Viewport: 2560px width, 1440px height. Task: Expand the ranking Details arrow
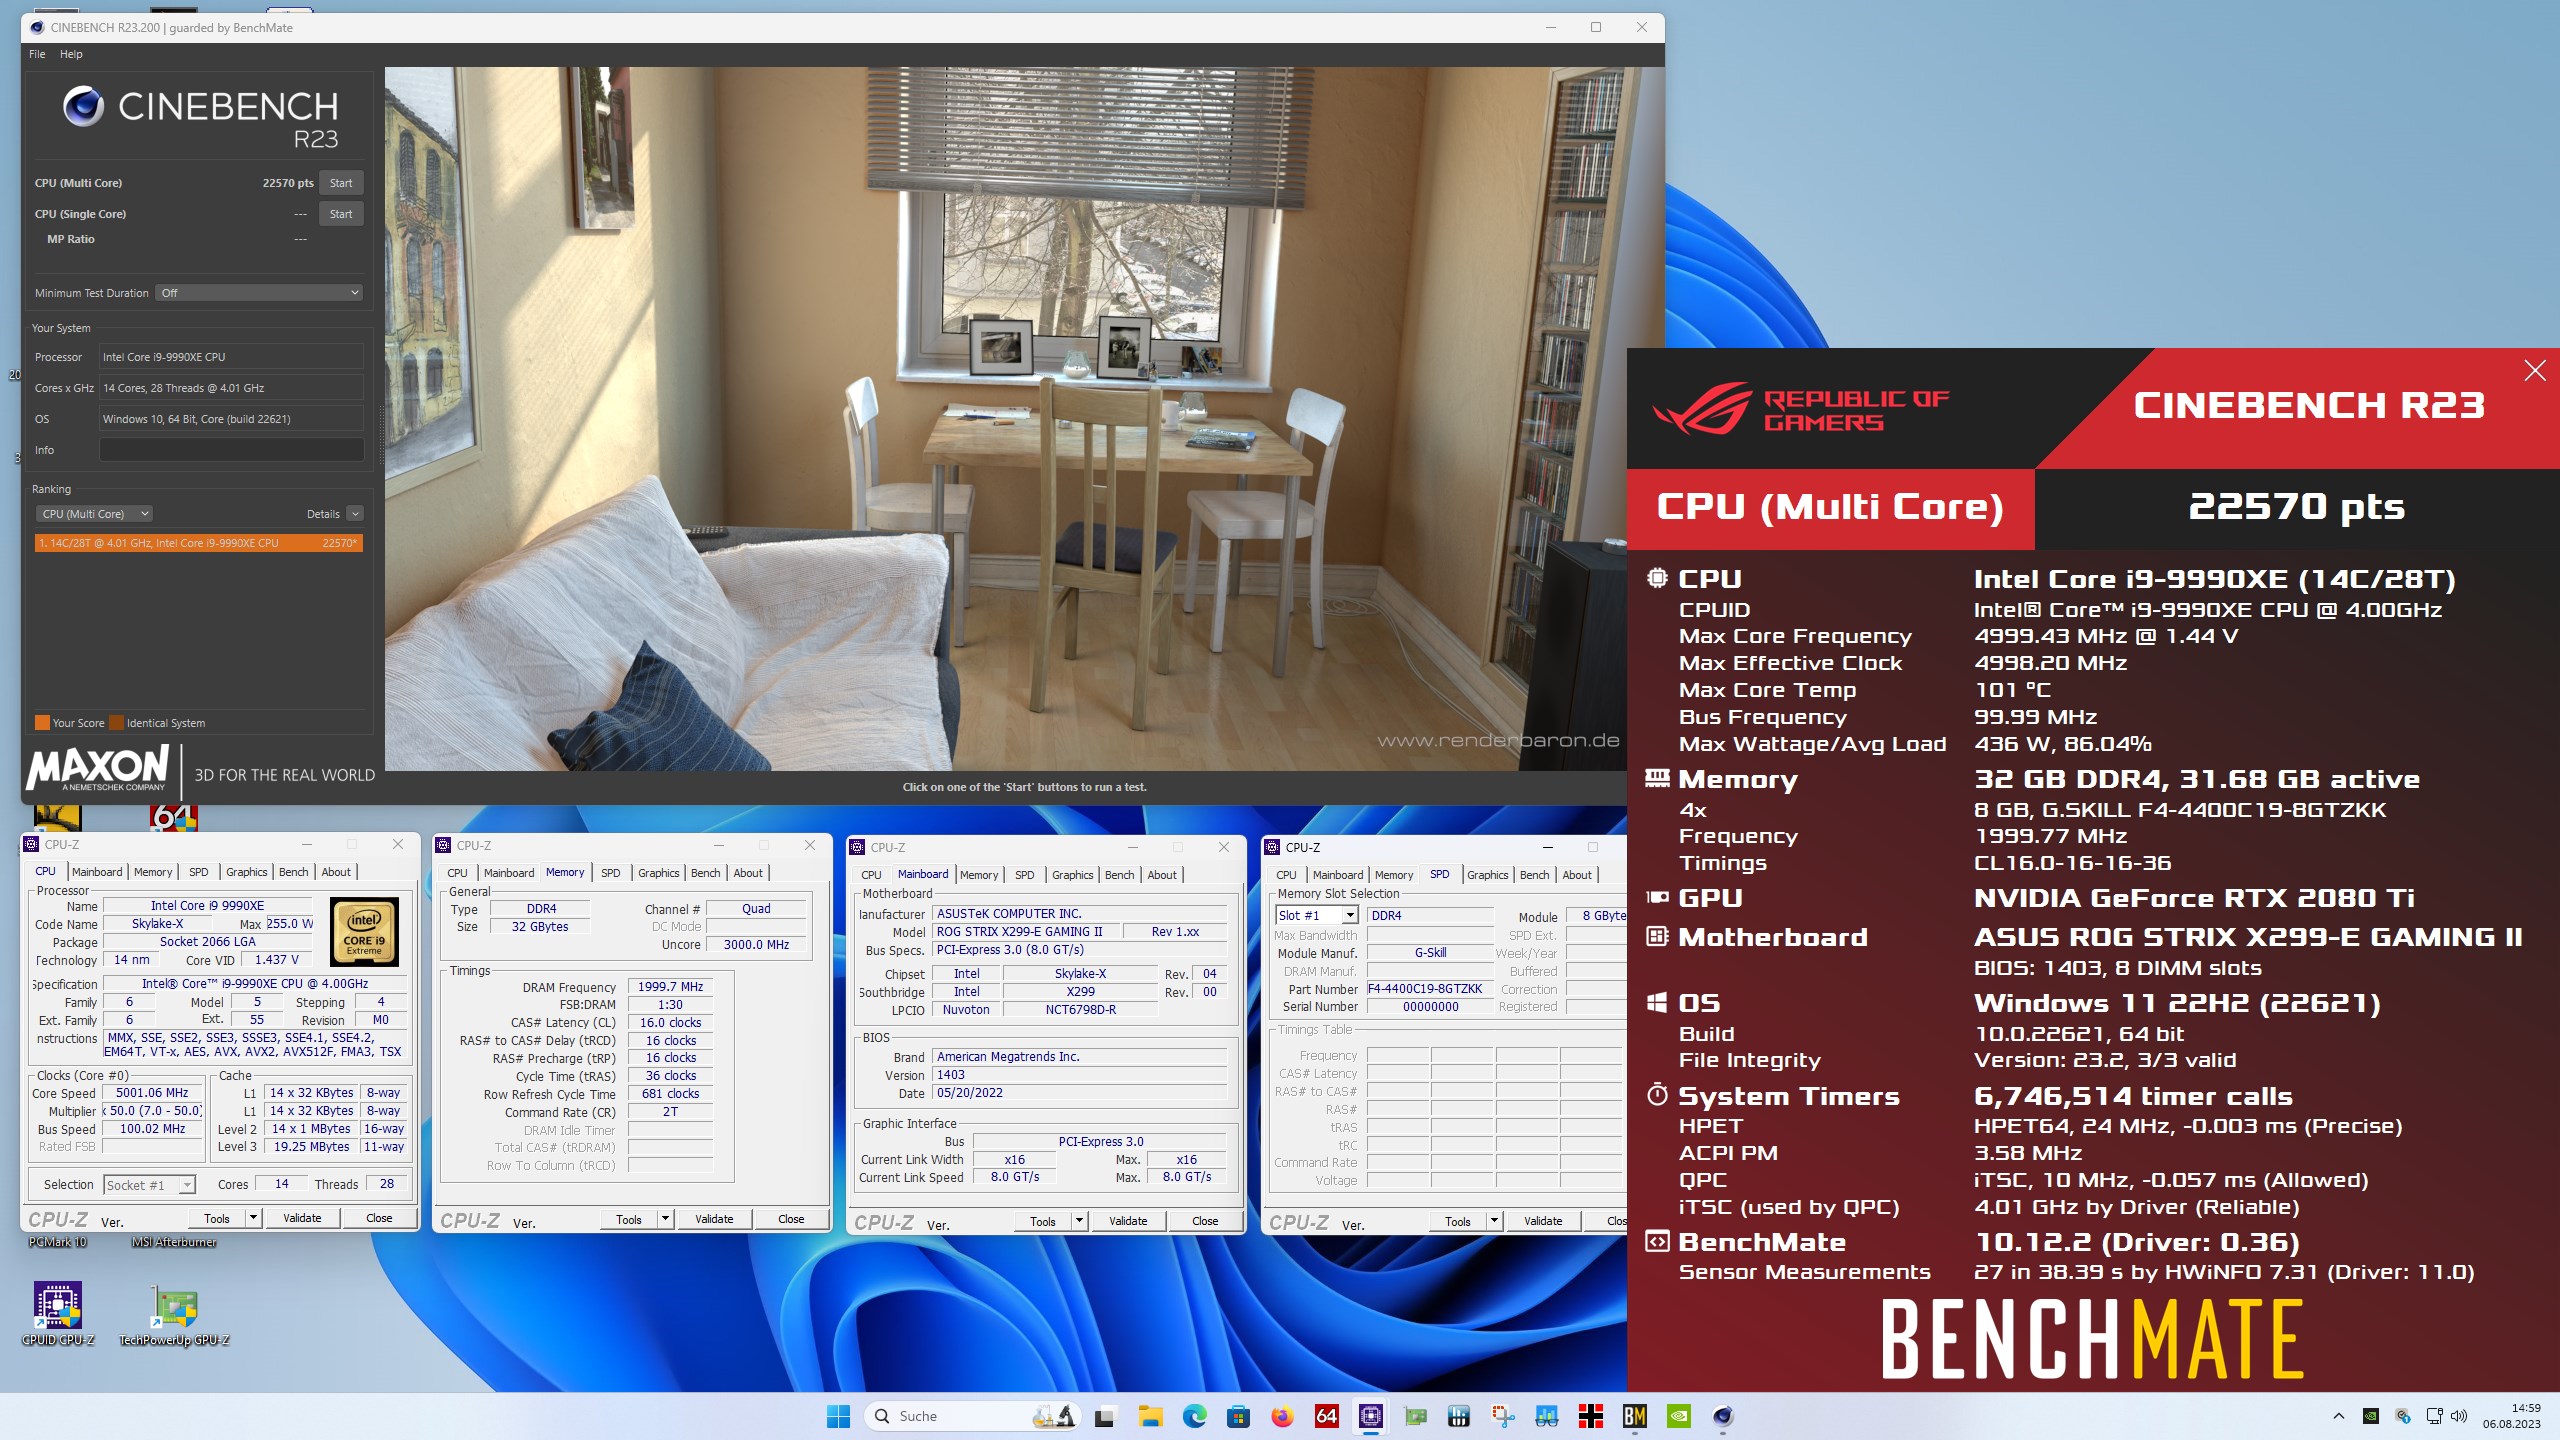pyautogui.click(x=355, y=514)
